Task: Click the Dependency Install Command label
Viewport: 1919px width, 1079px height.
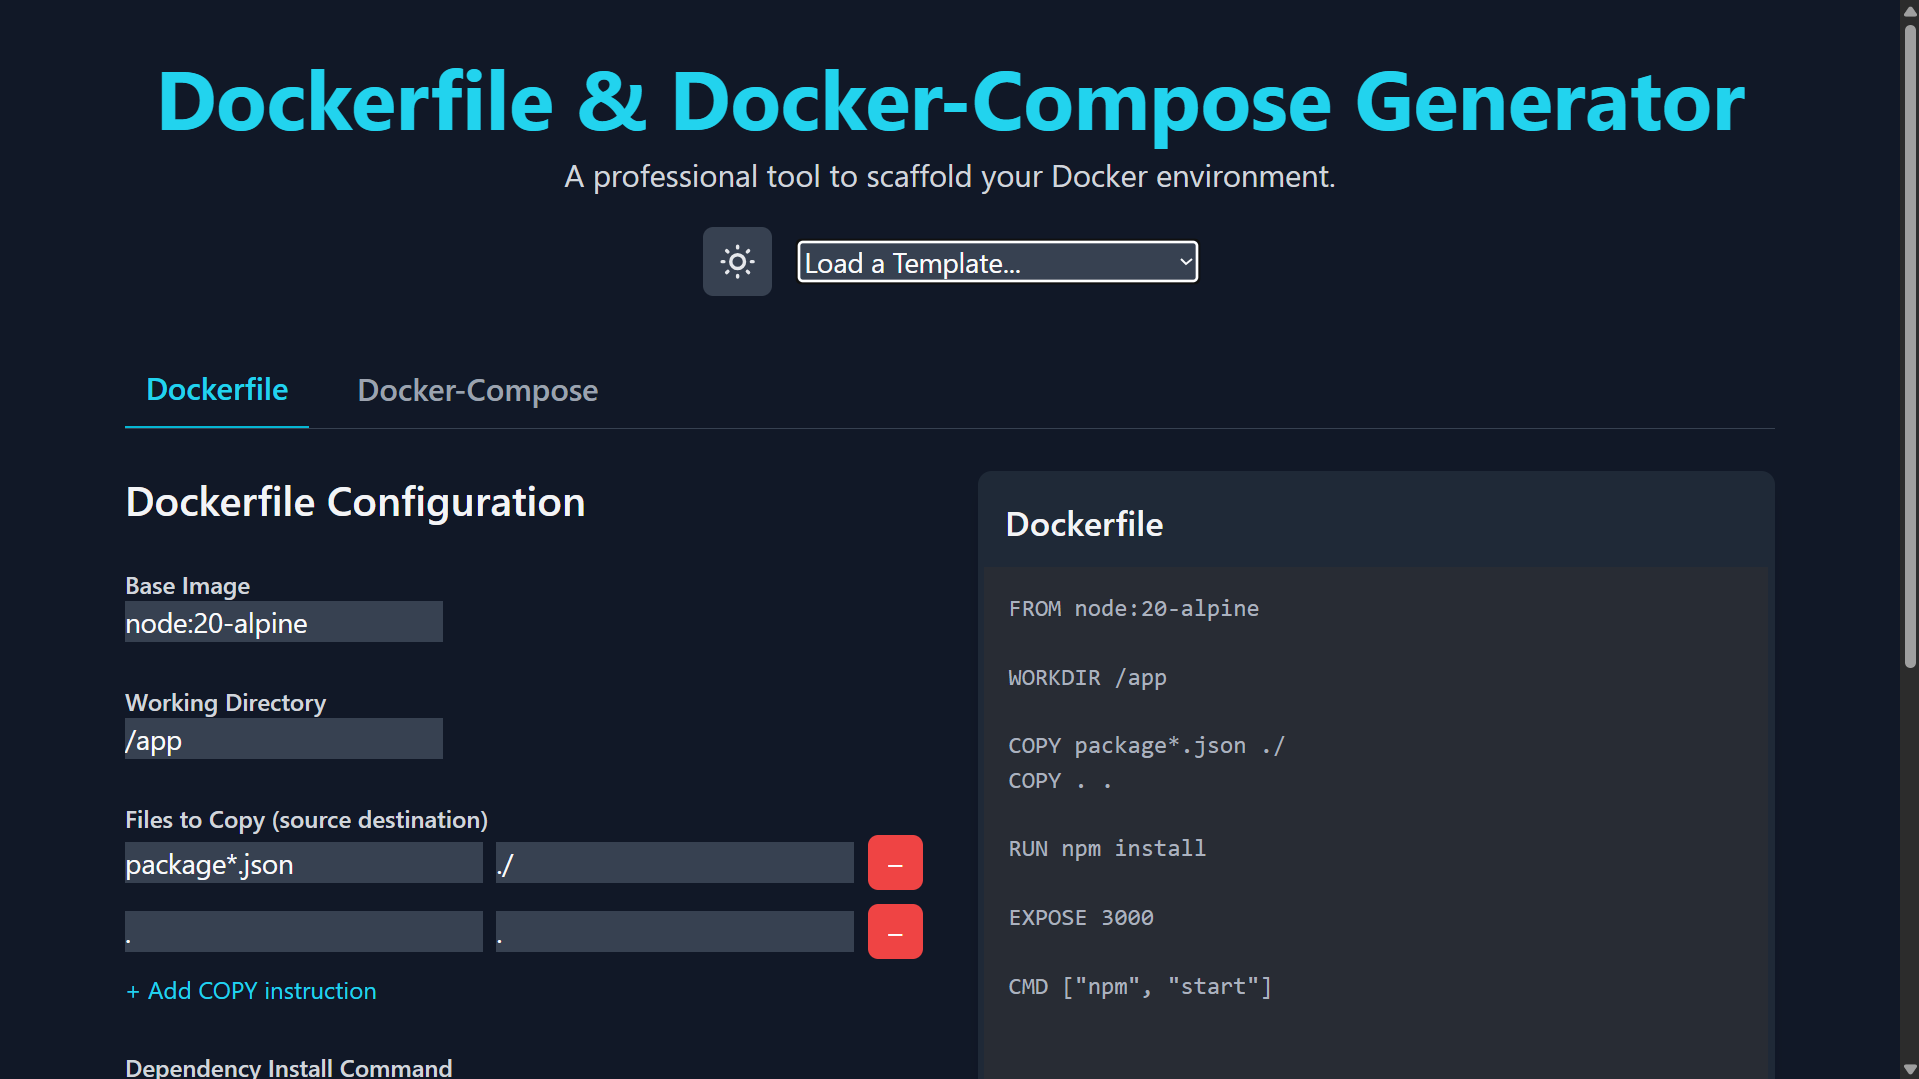Action: (x=288, y=1067)
